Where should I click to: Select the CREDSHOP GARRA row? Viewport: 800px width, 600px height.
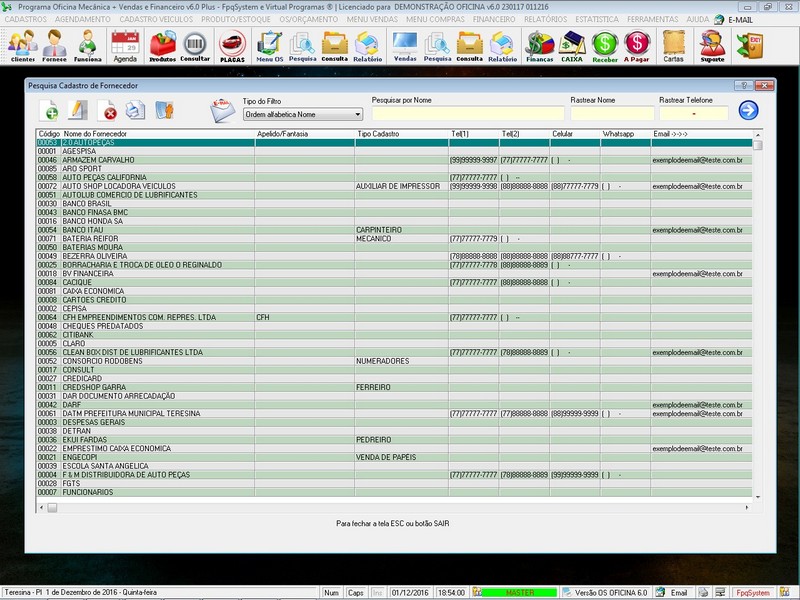coord(394,387)
